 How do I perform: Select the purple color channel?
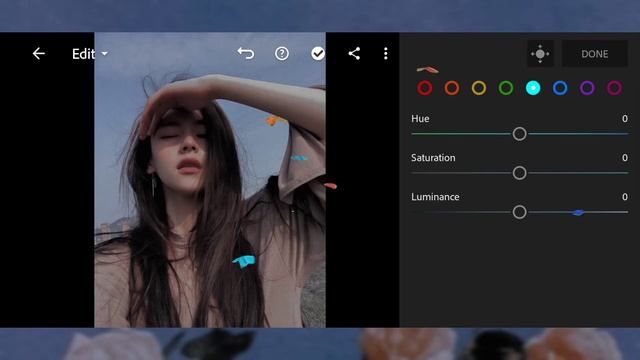[587, 88]
